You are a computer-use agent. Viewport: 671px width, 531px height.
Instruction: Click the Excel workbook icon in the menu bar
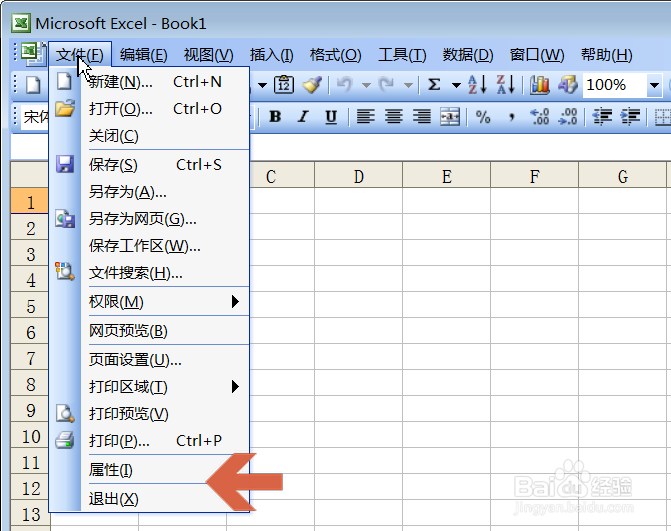(34, 53)
